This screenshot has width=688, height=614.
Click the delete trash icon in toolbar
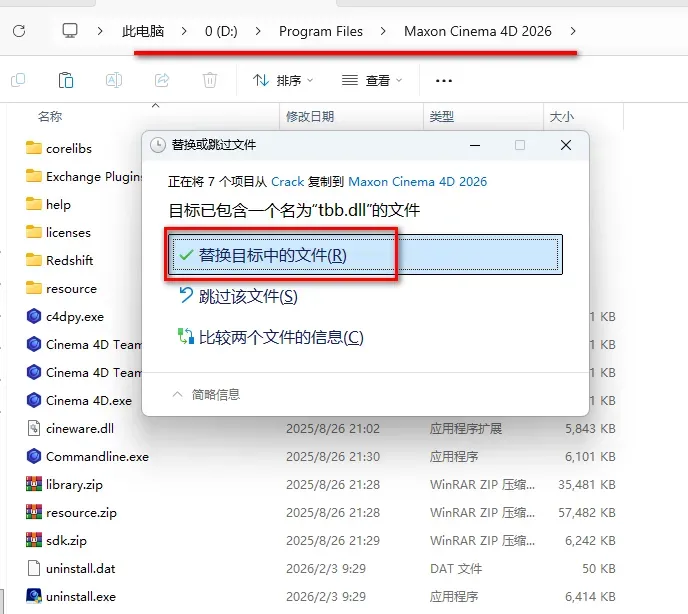tap(210, 80)
